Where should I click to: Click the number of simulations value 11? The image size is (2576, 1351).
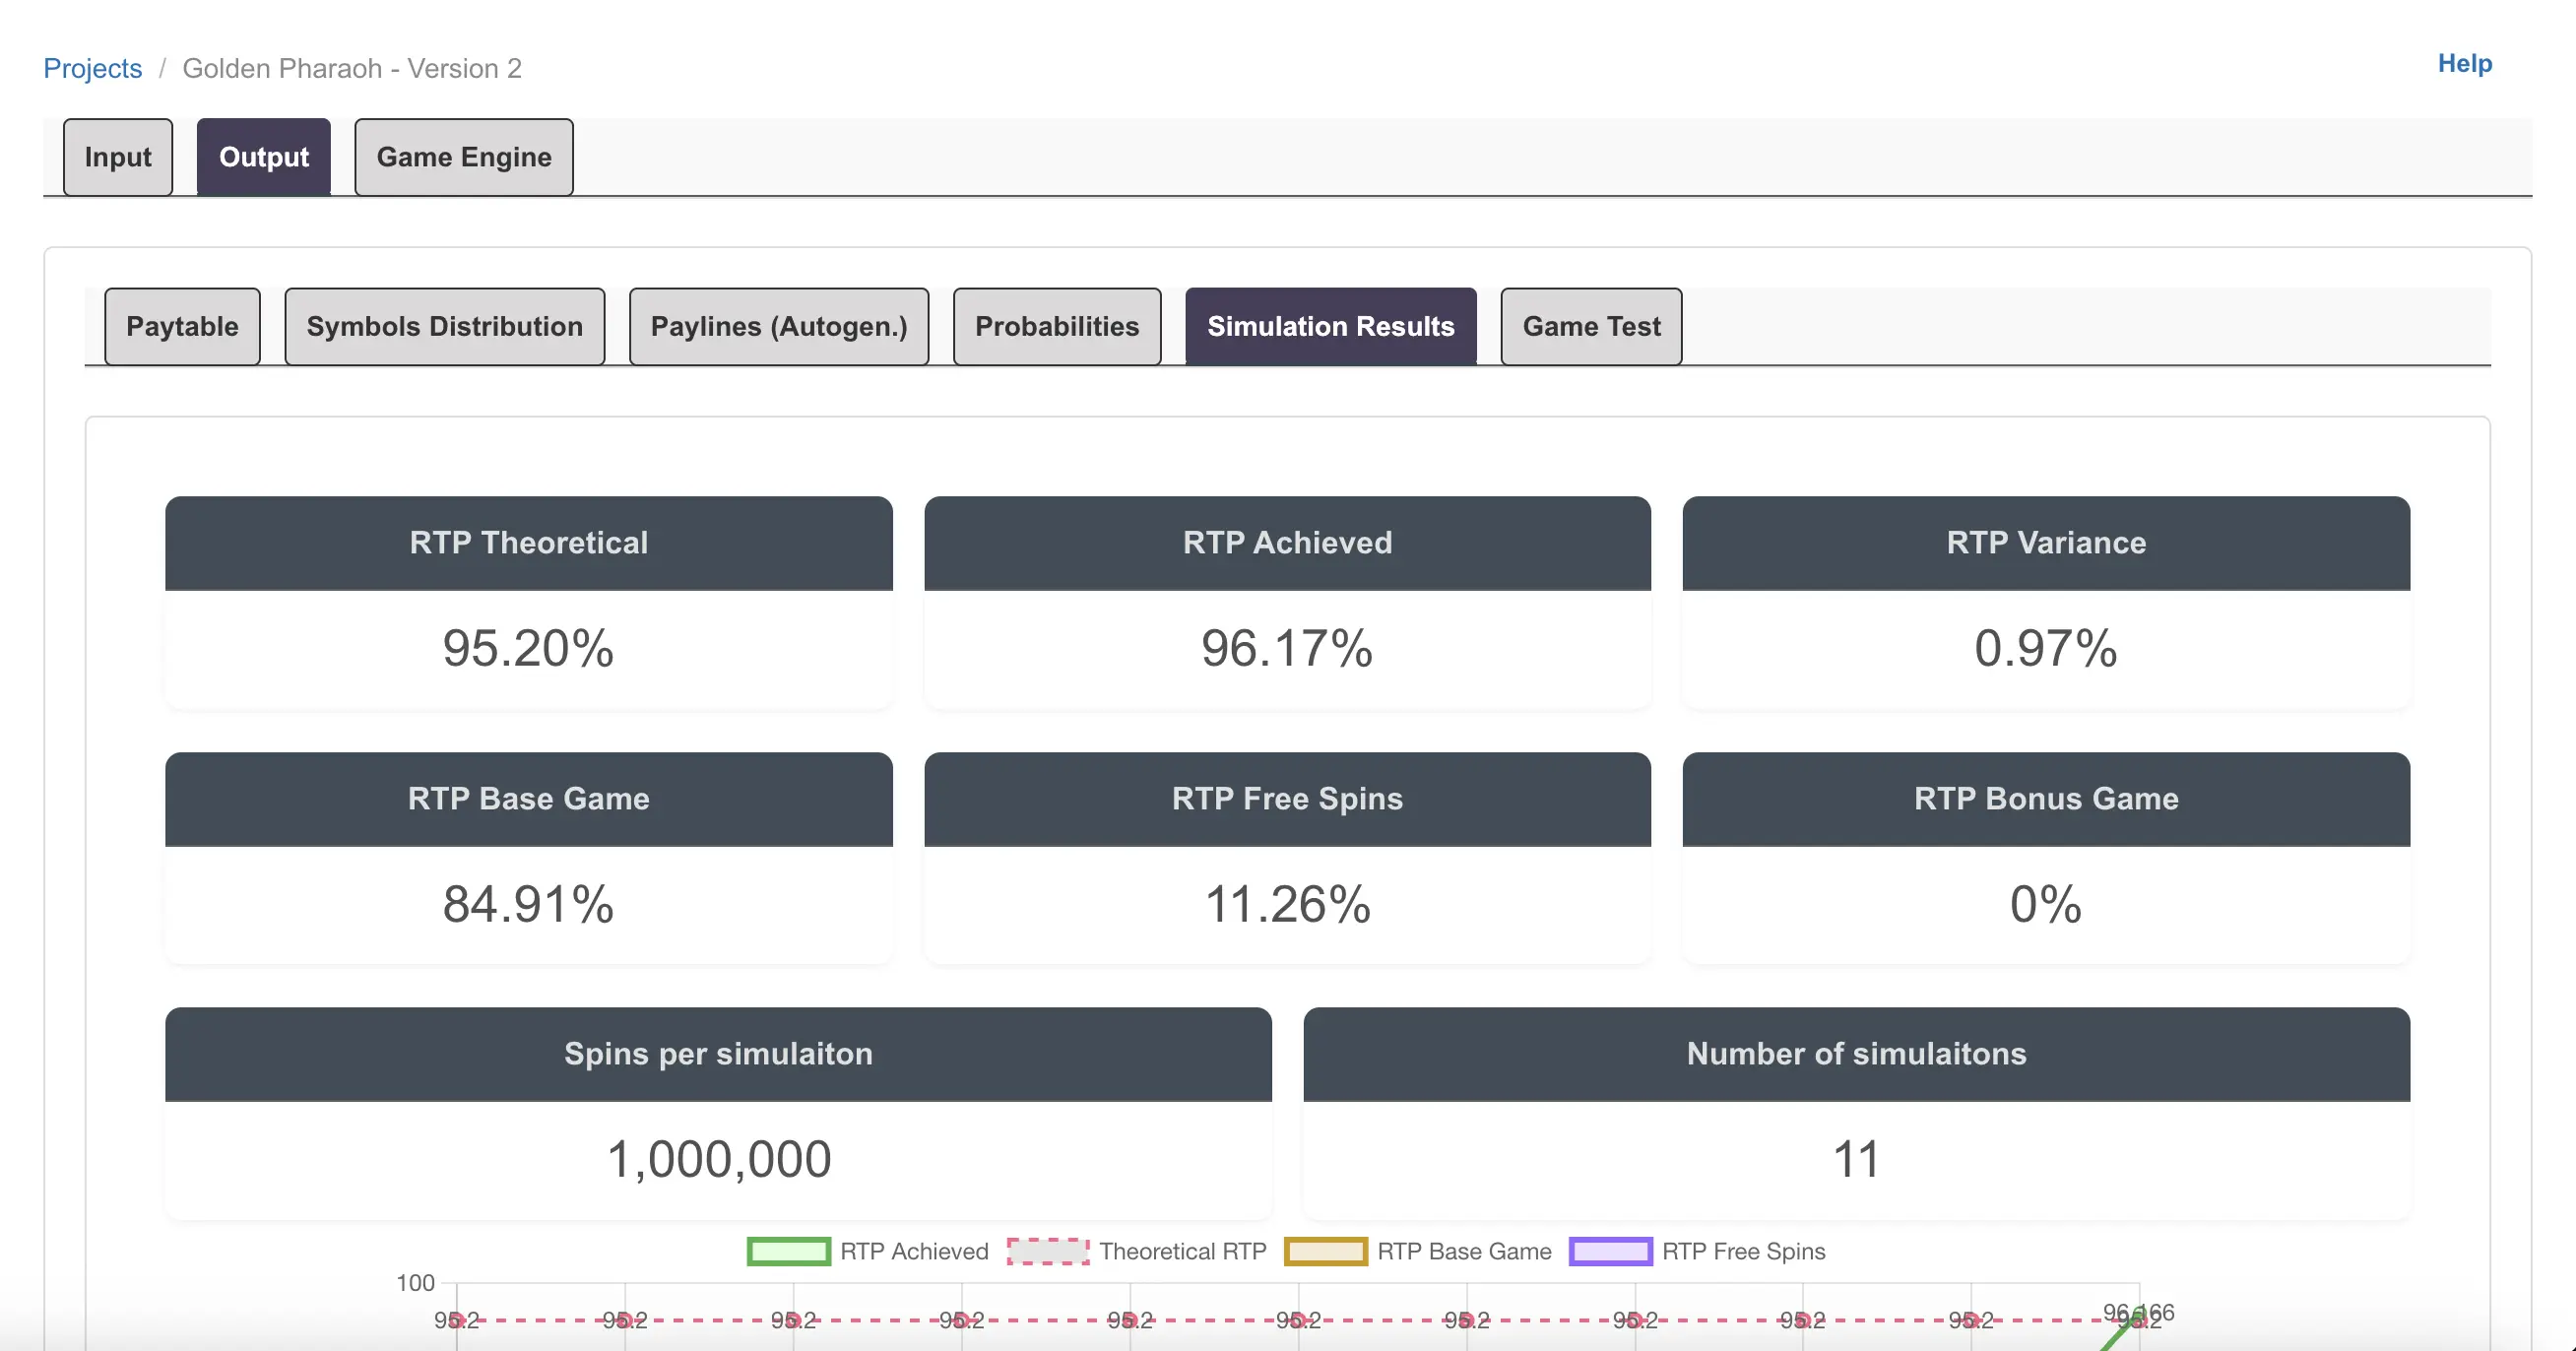click(1856, 1160)
